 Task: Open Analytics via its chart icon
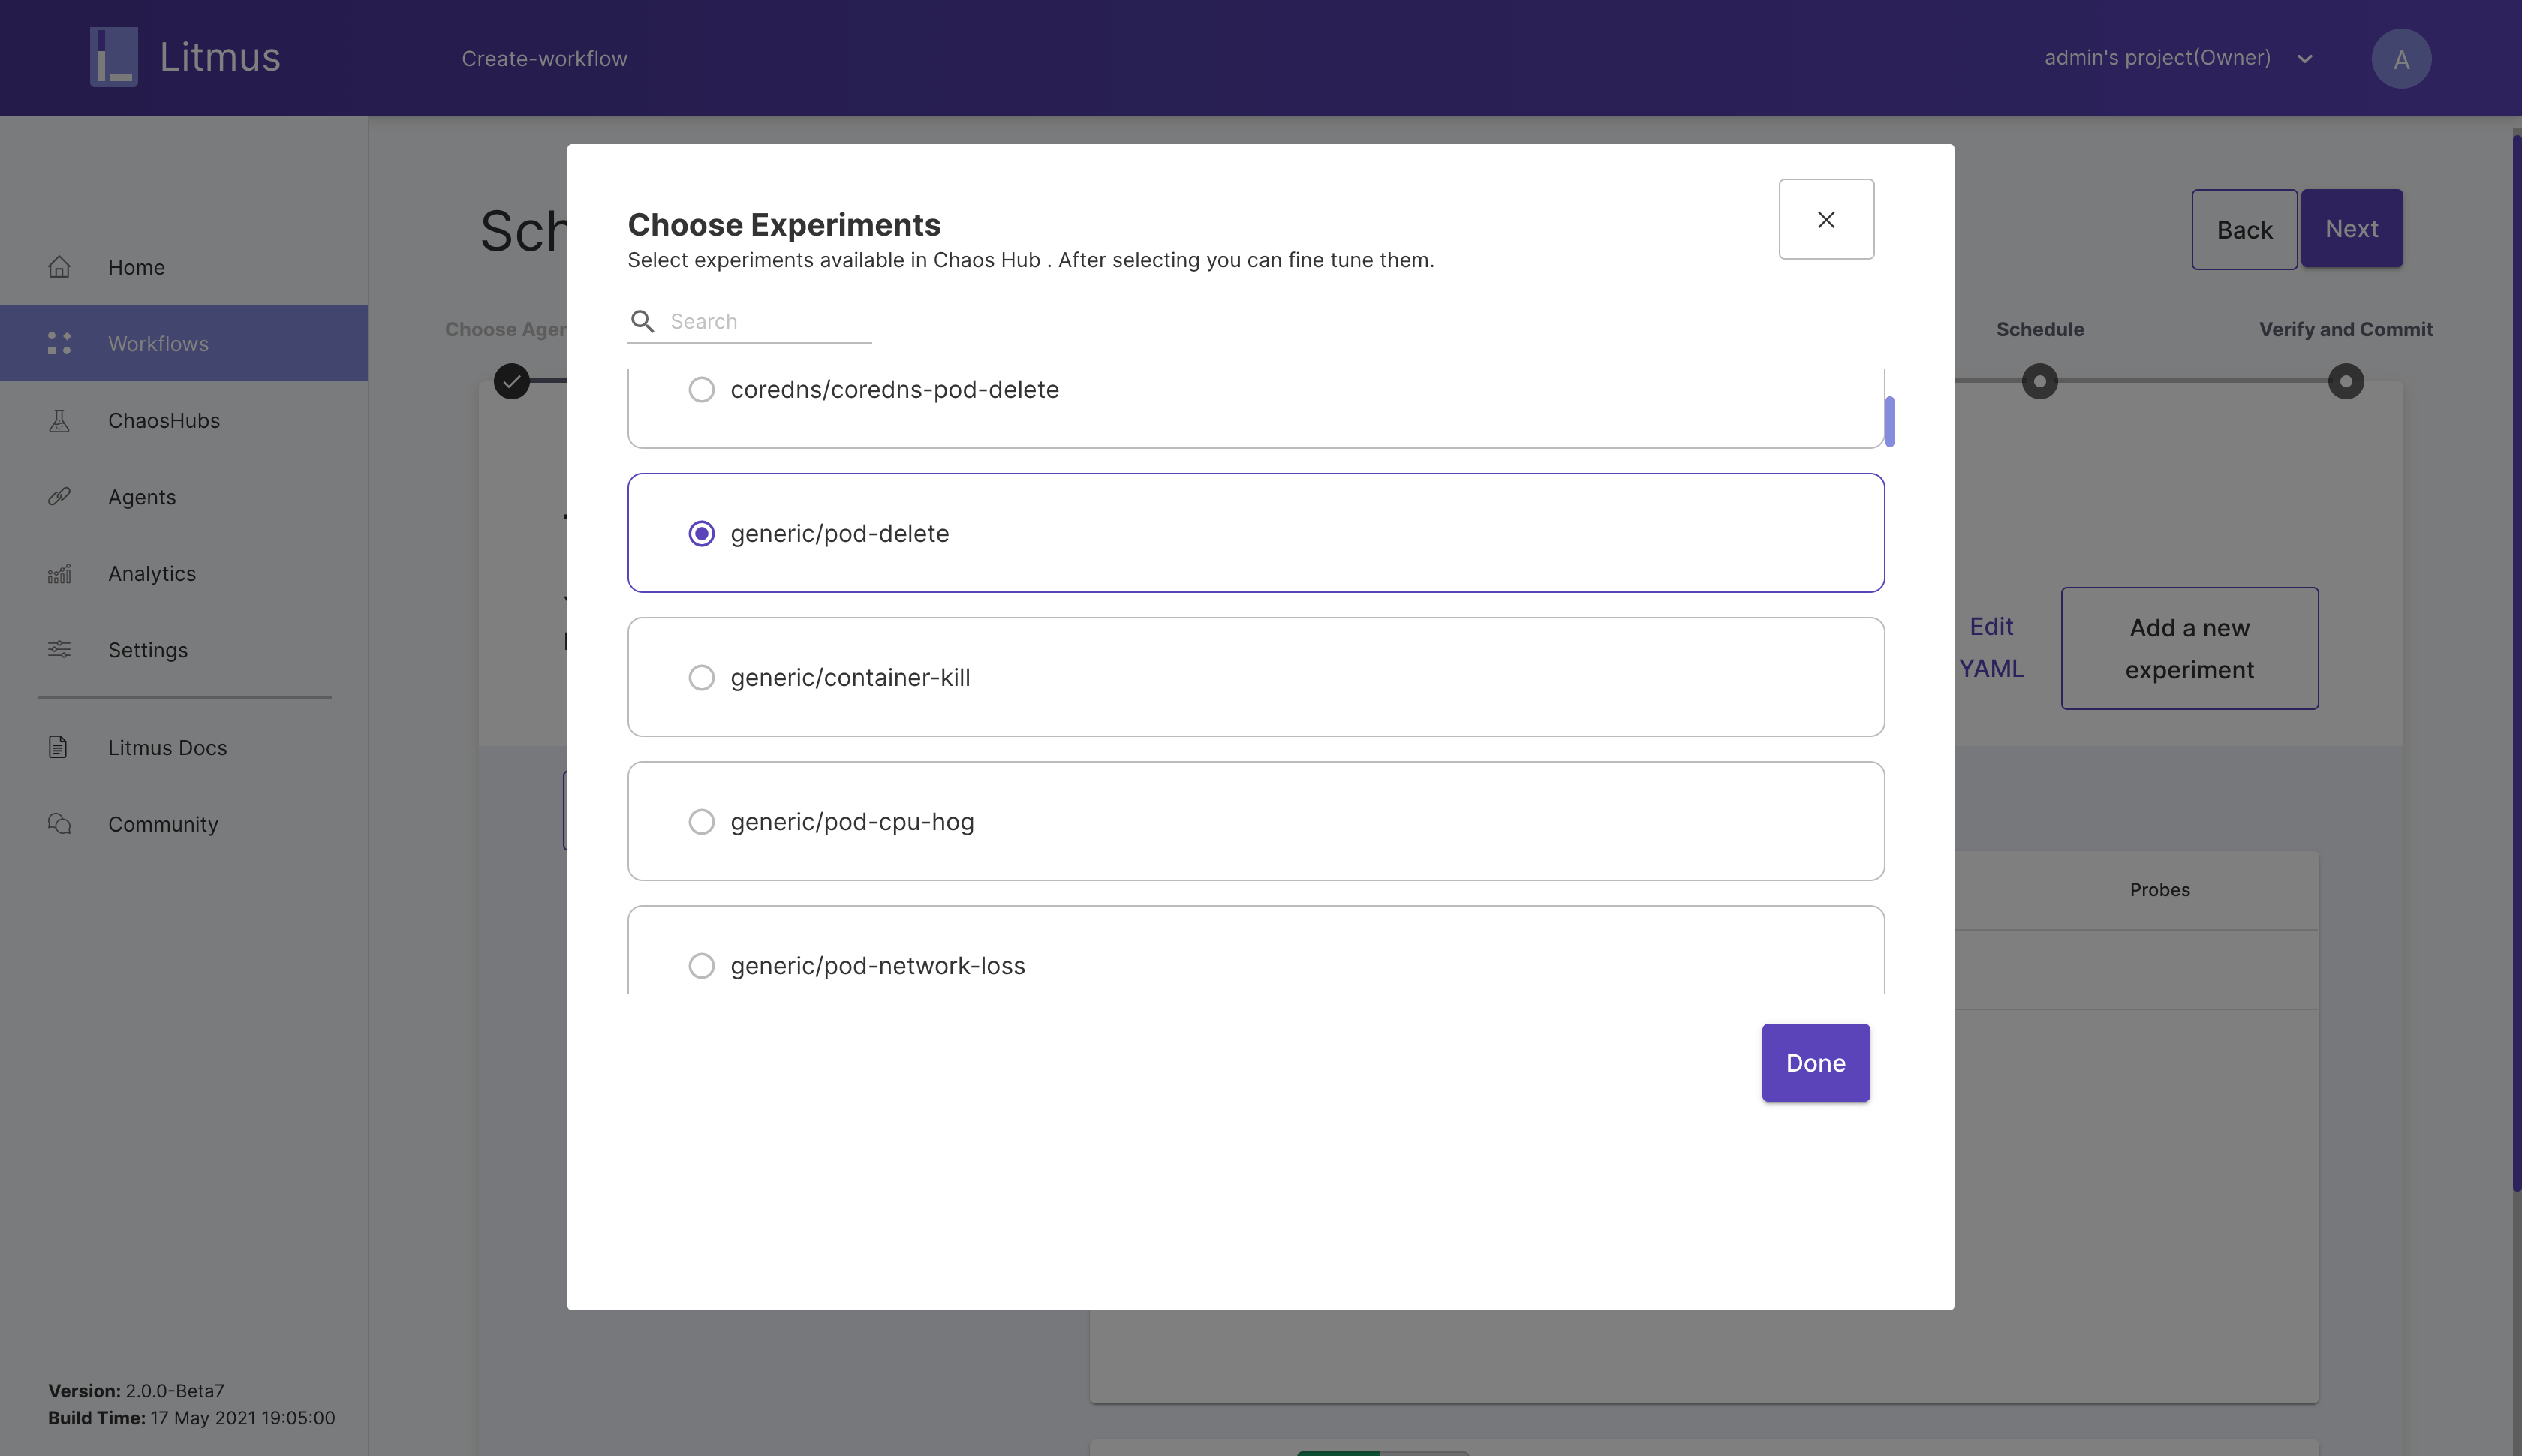tap(60, 574)
